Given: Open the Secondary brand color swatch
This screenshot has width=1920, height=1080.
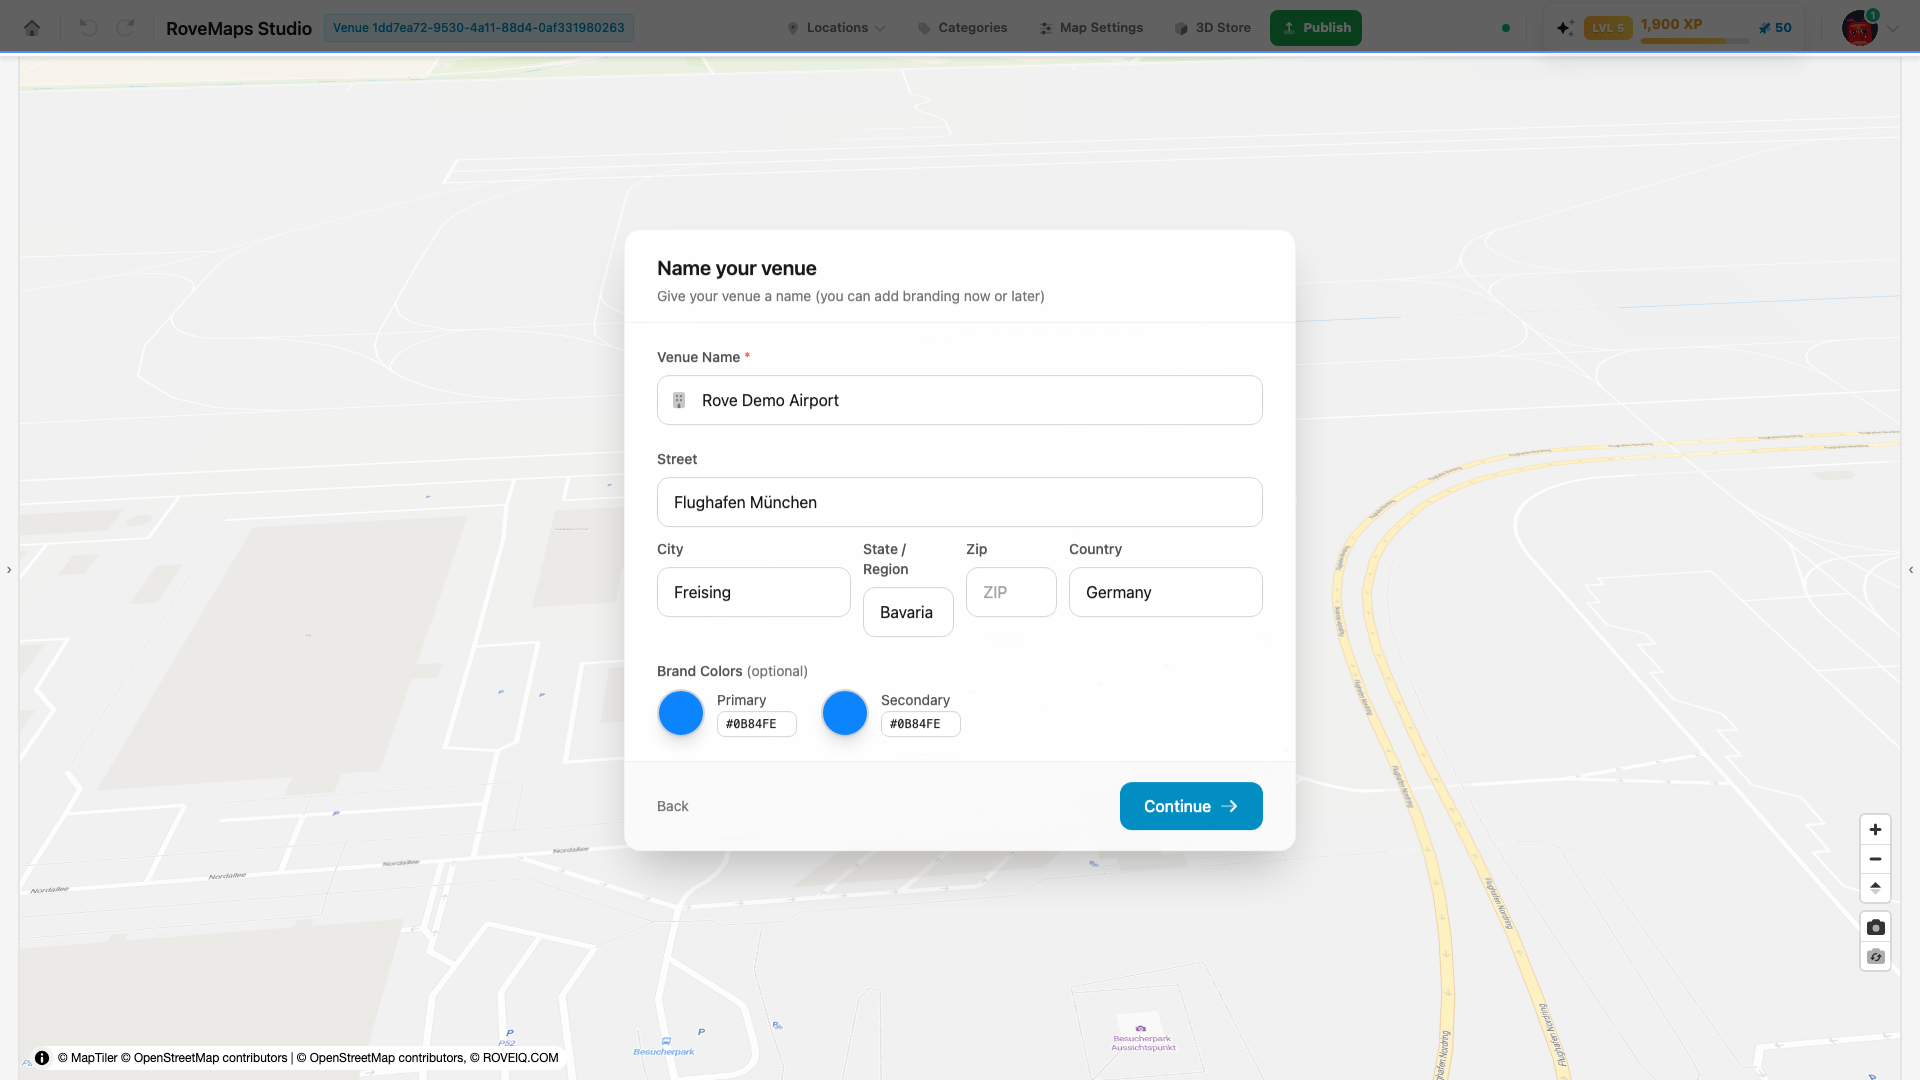Looking at the screenshot, I should pyautogui.click(x=845, y=713).
